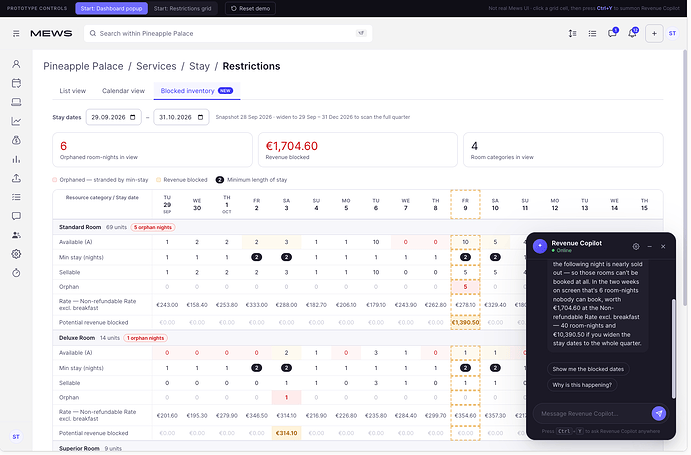This screenshot has height=455, width=691.
Task: Open the bar chart reports sidebar icon
Action: 16,159
